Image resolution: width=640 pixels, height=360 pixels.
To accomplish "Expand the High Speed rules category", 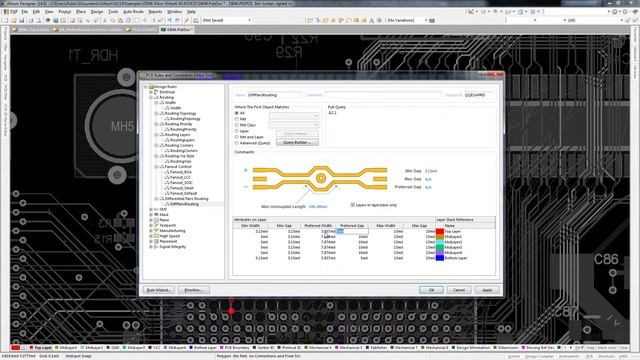I will (x=151, y=236).
